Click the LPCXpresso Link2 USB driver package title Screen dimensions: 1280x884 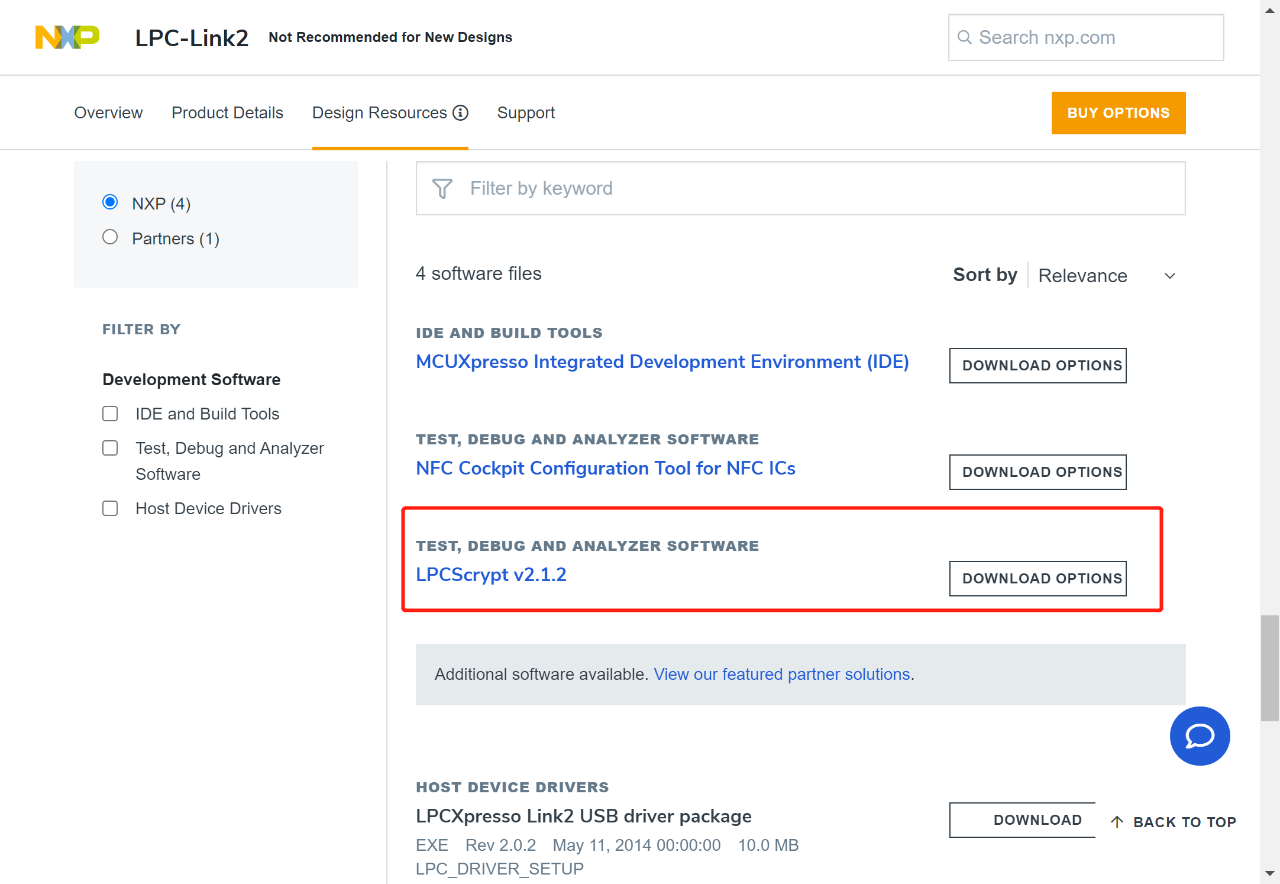(584, 816)
